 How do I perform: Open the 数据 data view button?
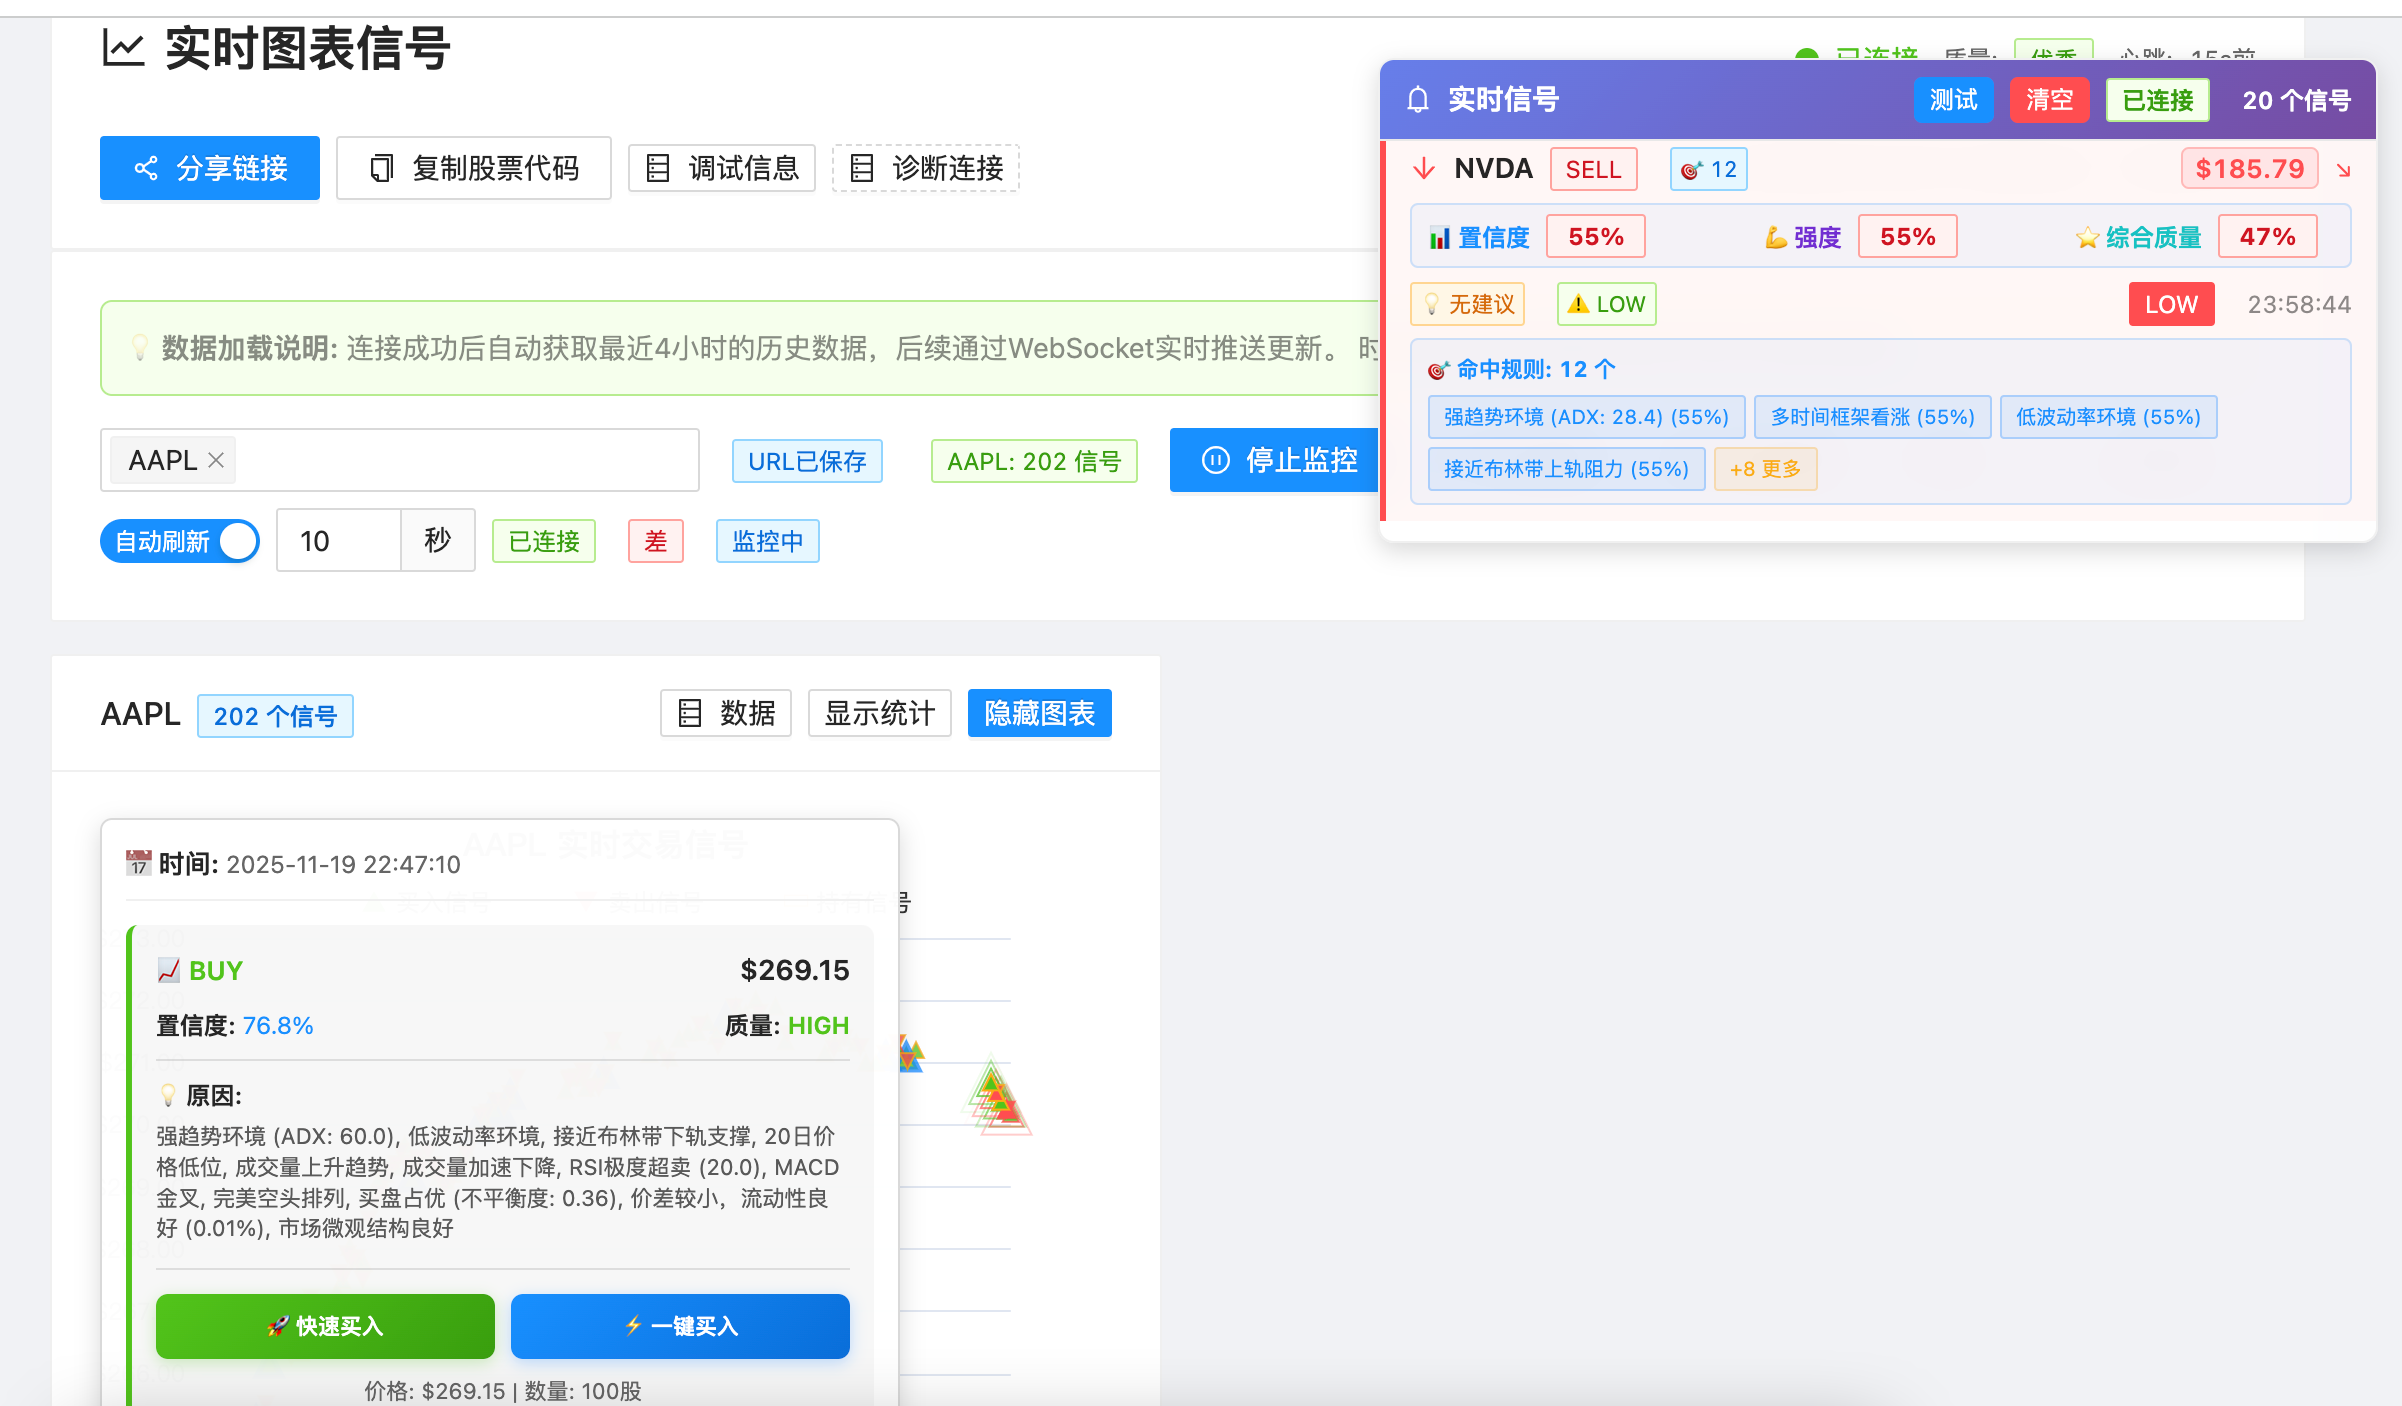[726, 713]
